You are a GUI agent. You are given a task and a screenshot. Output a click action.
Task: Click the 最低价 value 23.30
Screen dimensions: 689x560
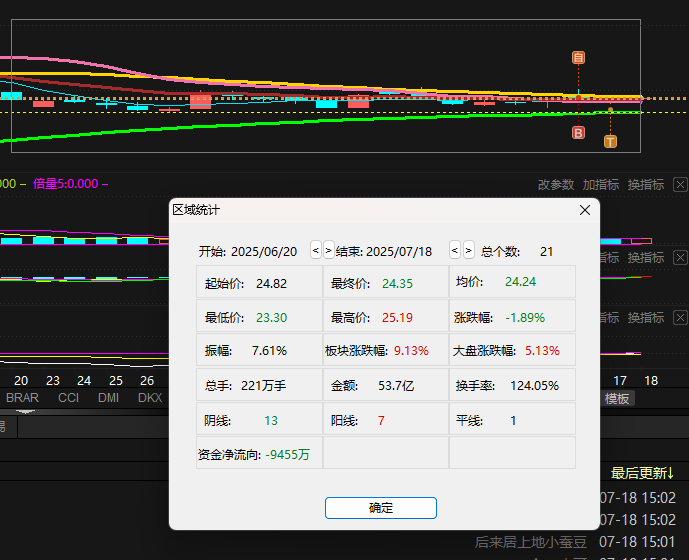(271, 317)
